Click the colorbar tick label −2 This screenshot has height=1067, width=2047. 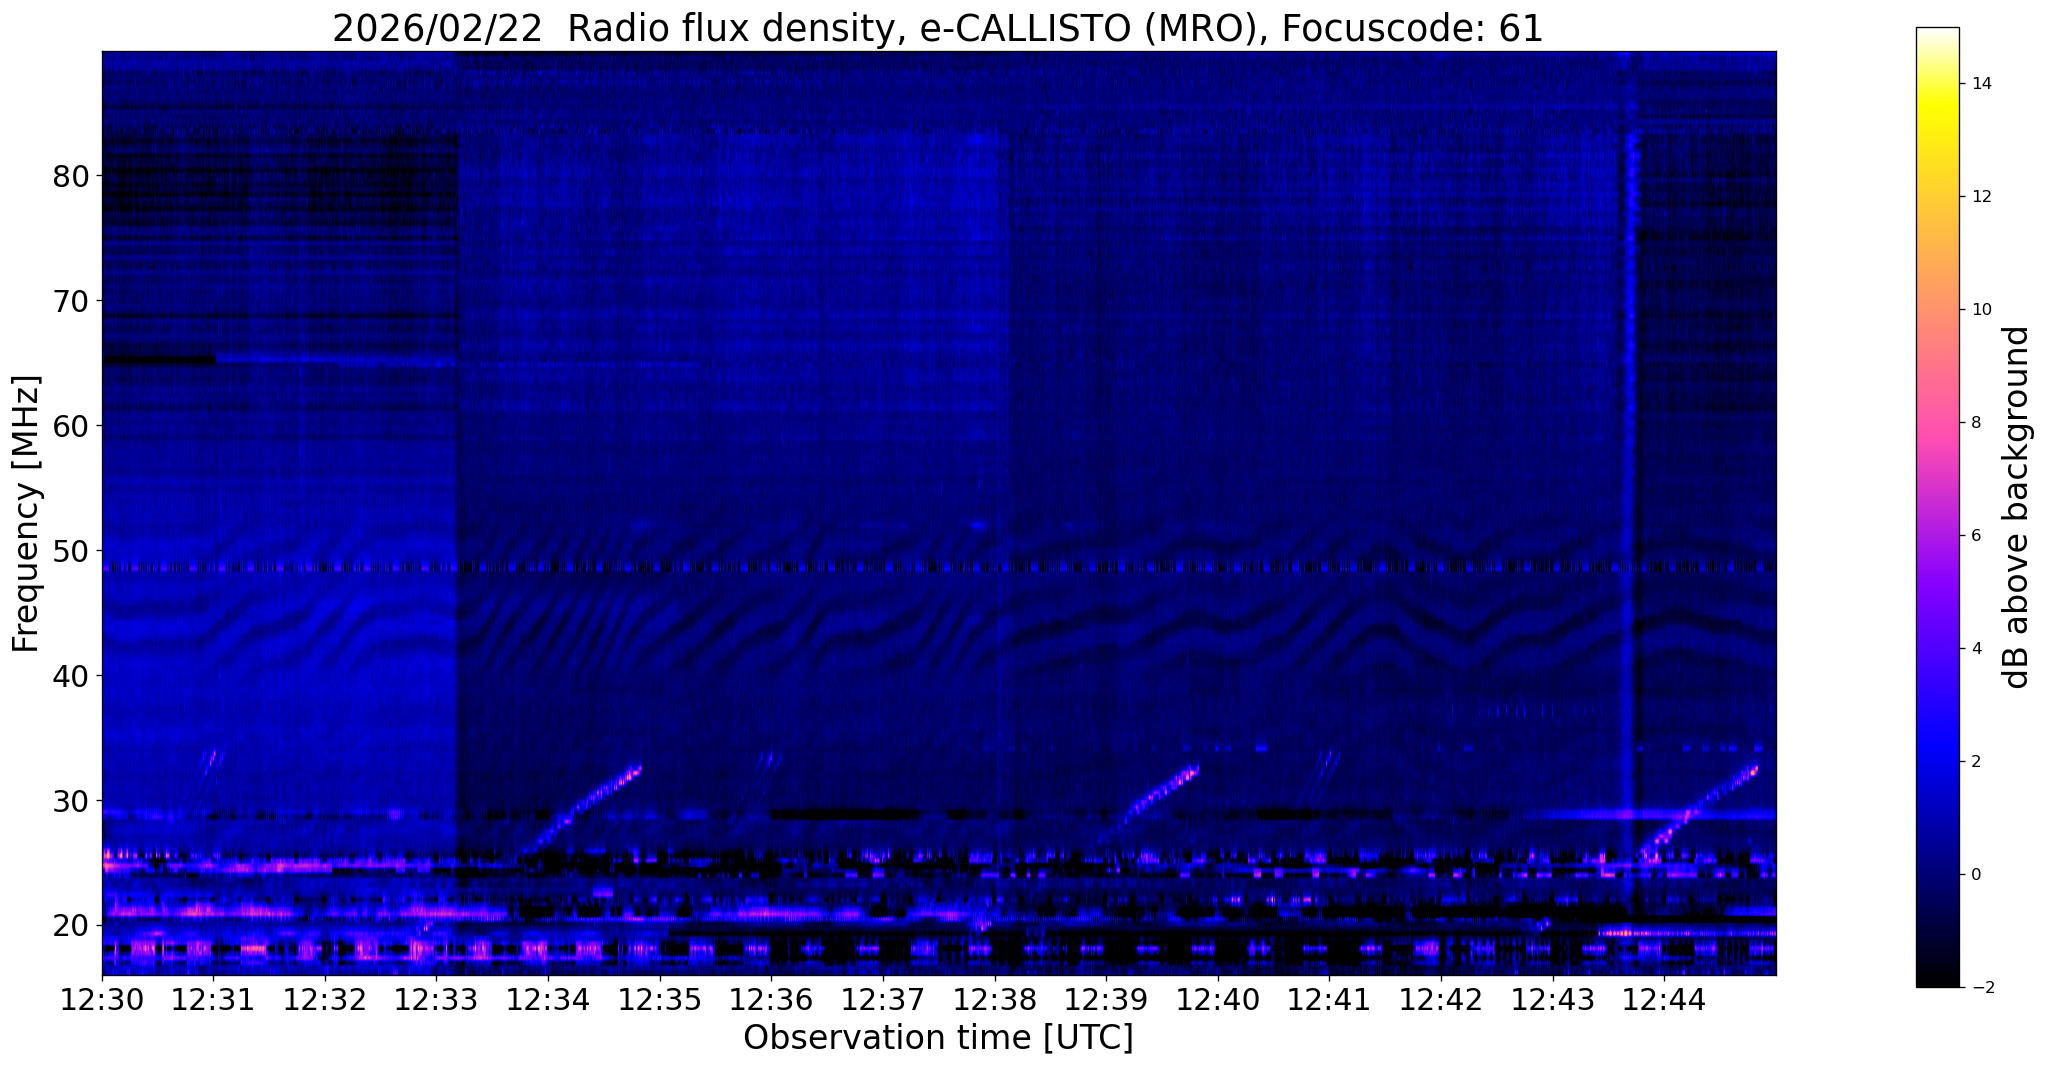(1981, 988)
